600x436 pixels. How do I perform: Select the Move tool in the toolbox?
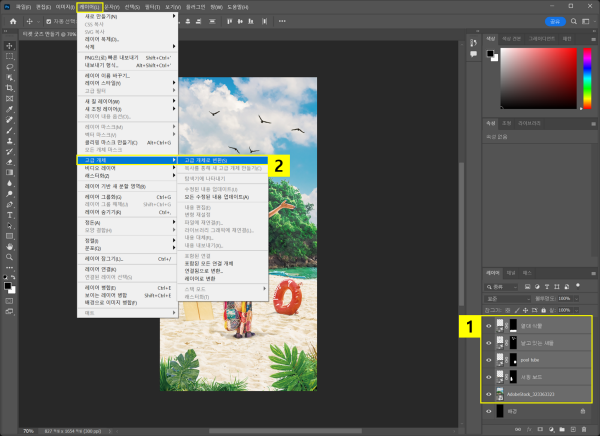click(x=10, y=46)
